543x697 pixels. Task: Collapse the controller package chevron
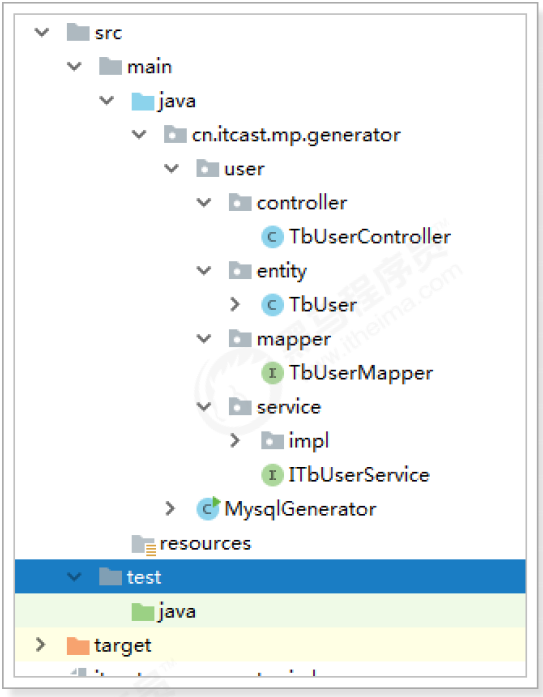tap(204, 203)
